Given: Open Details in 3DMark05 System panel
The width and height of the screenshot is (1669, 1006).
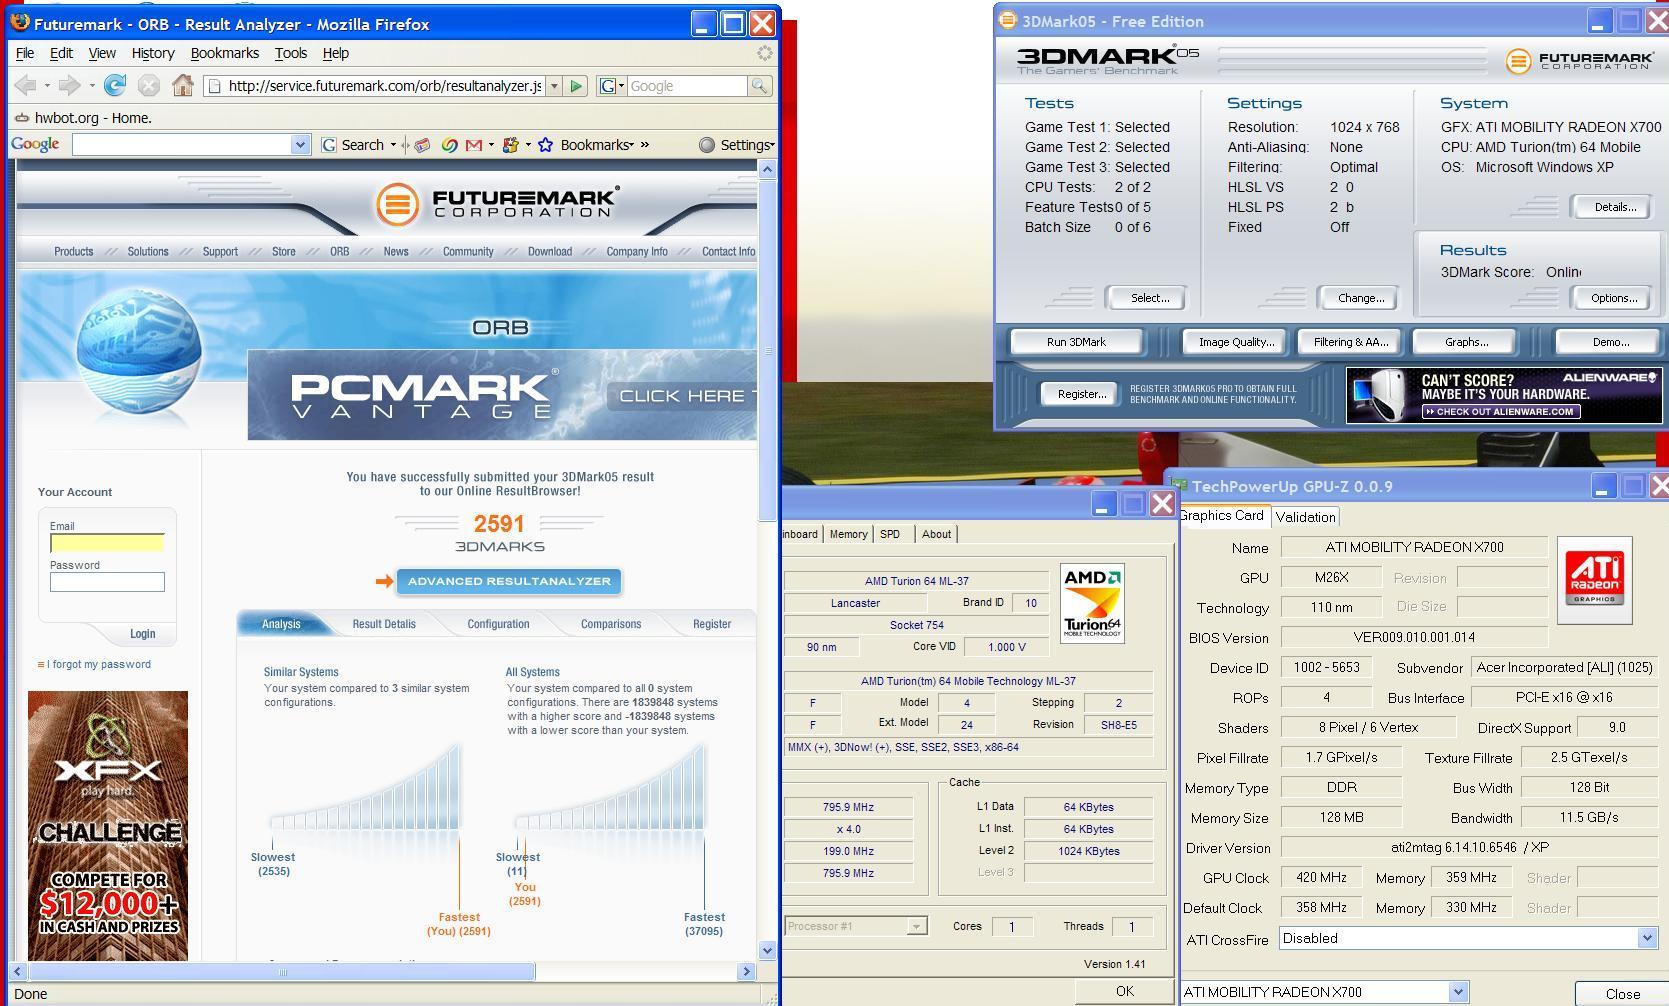Looking at the screenshot, I should coord(1615,207).
